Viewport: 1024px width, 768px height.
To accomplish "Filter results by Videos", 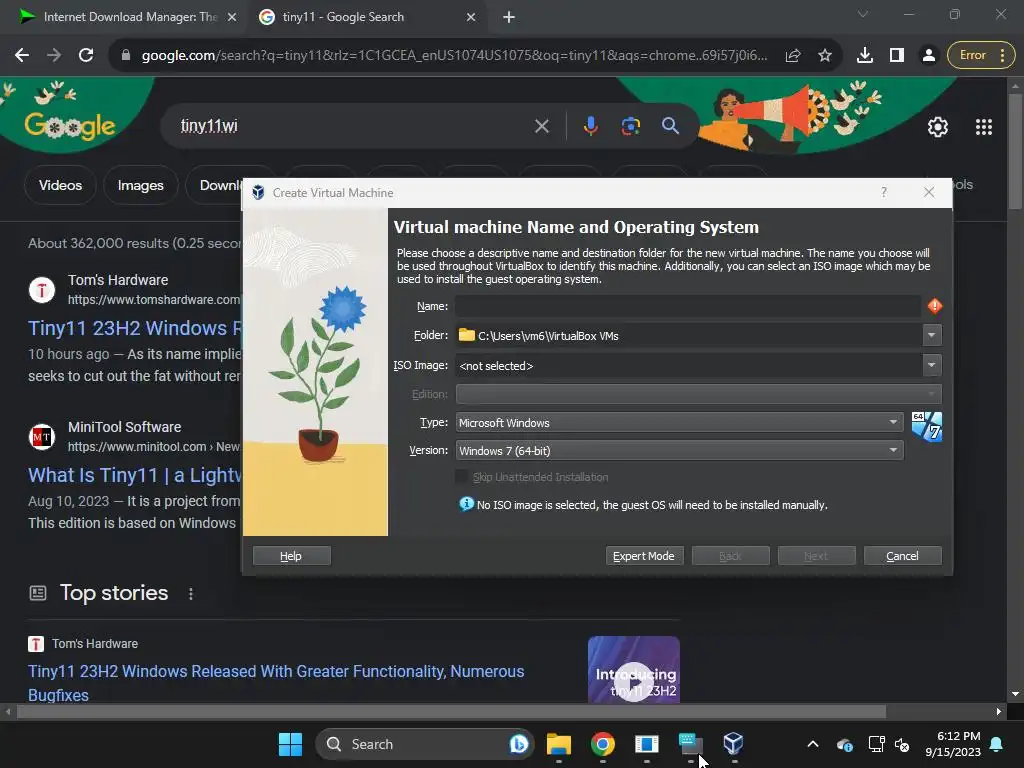I will coord(60,185).
